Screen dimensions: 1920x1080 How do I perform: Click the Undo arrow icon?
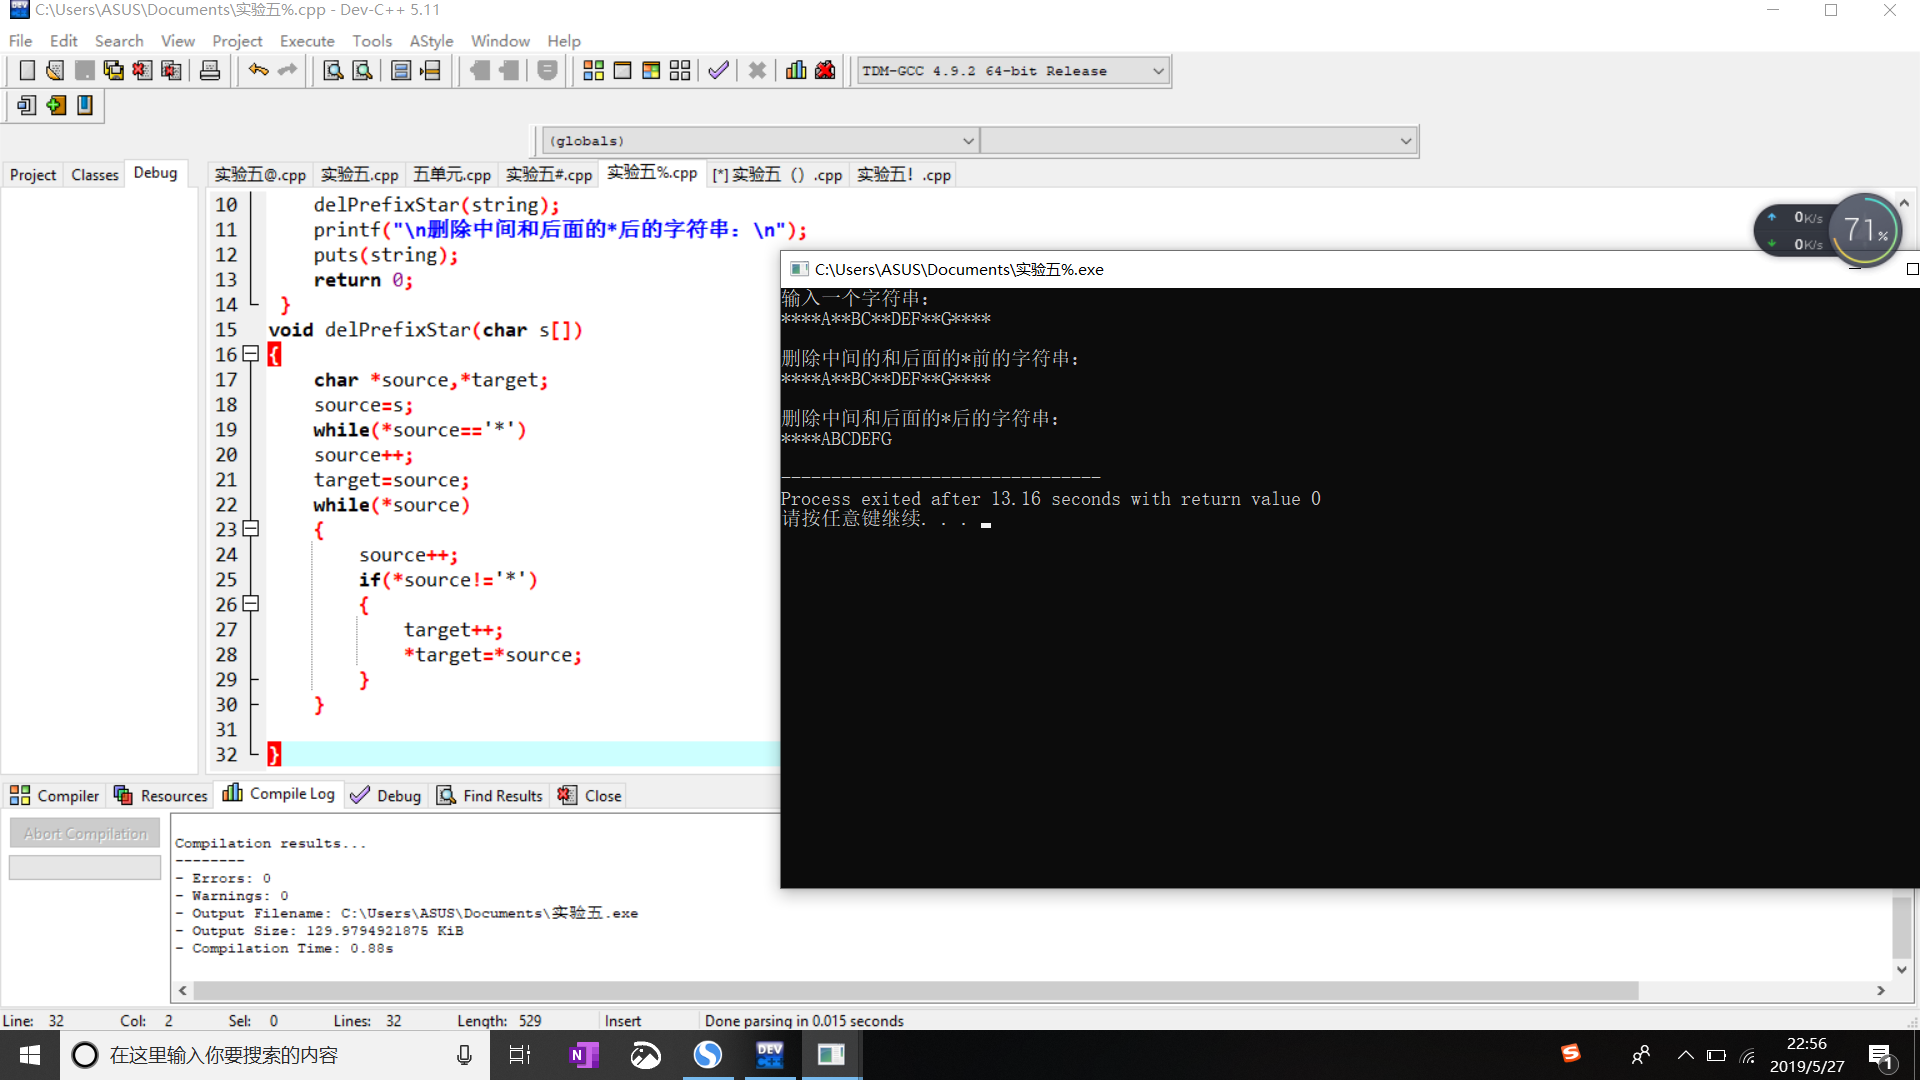[258, 71]
